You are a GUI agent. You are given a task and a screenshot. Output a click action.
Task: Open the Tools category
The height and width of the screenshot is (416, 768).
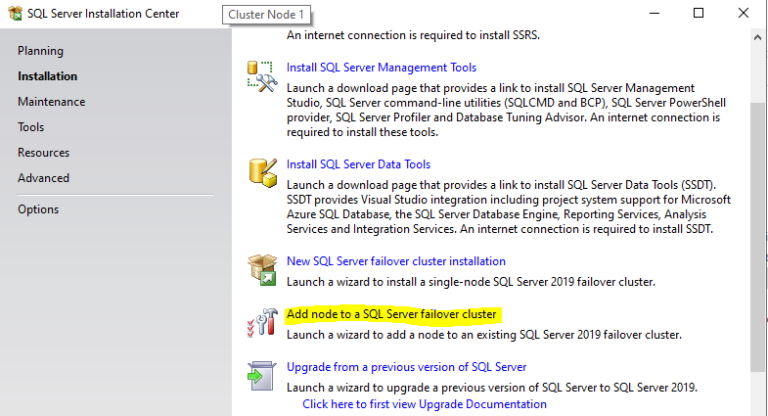(31, 127)
